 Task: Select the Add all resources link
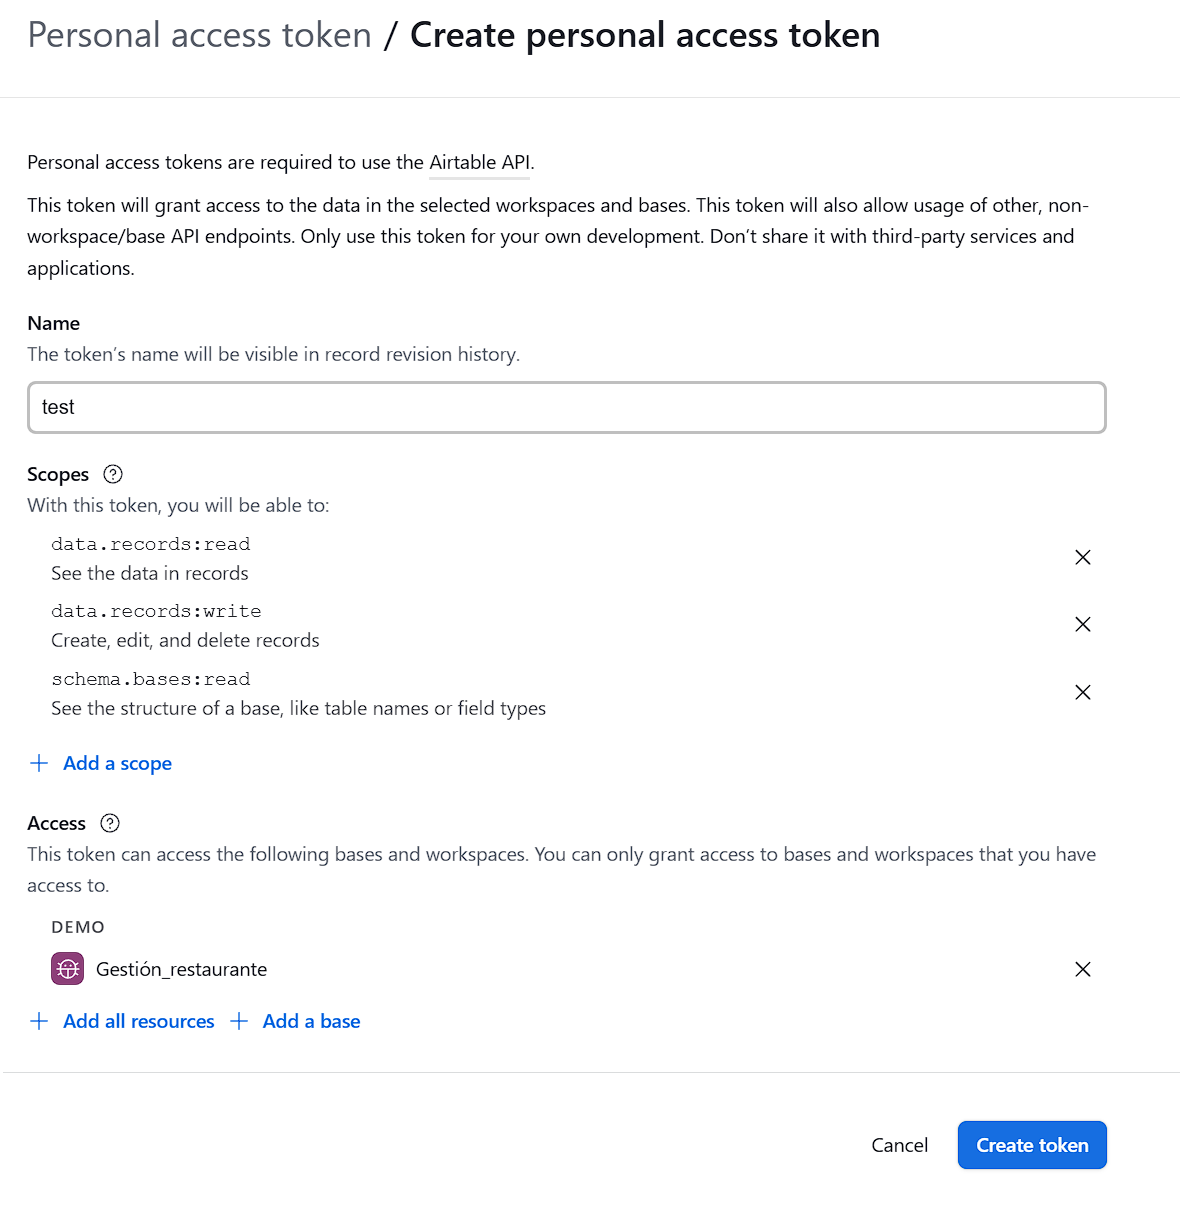(x=138, y=1021)
